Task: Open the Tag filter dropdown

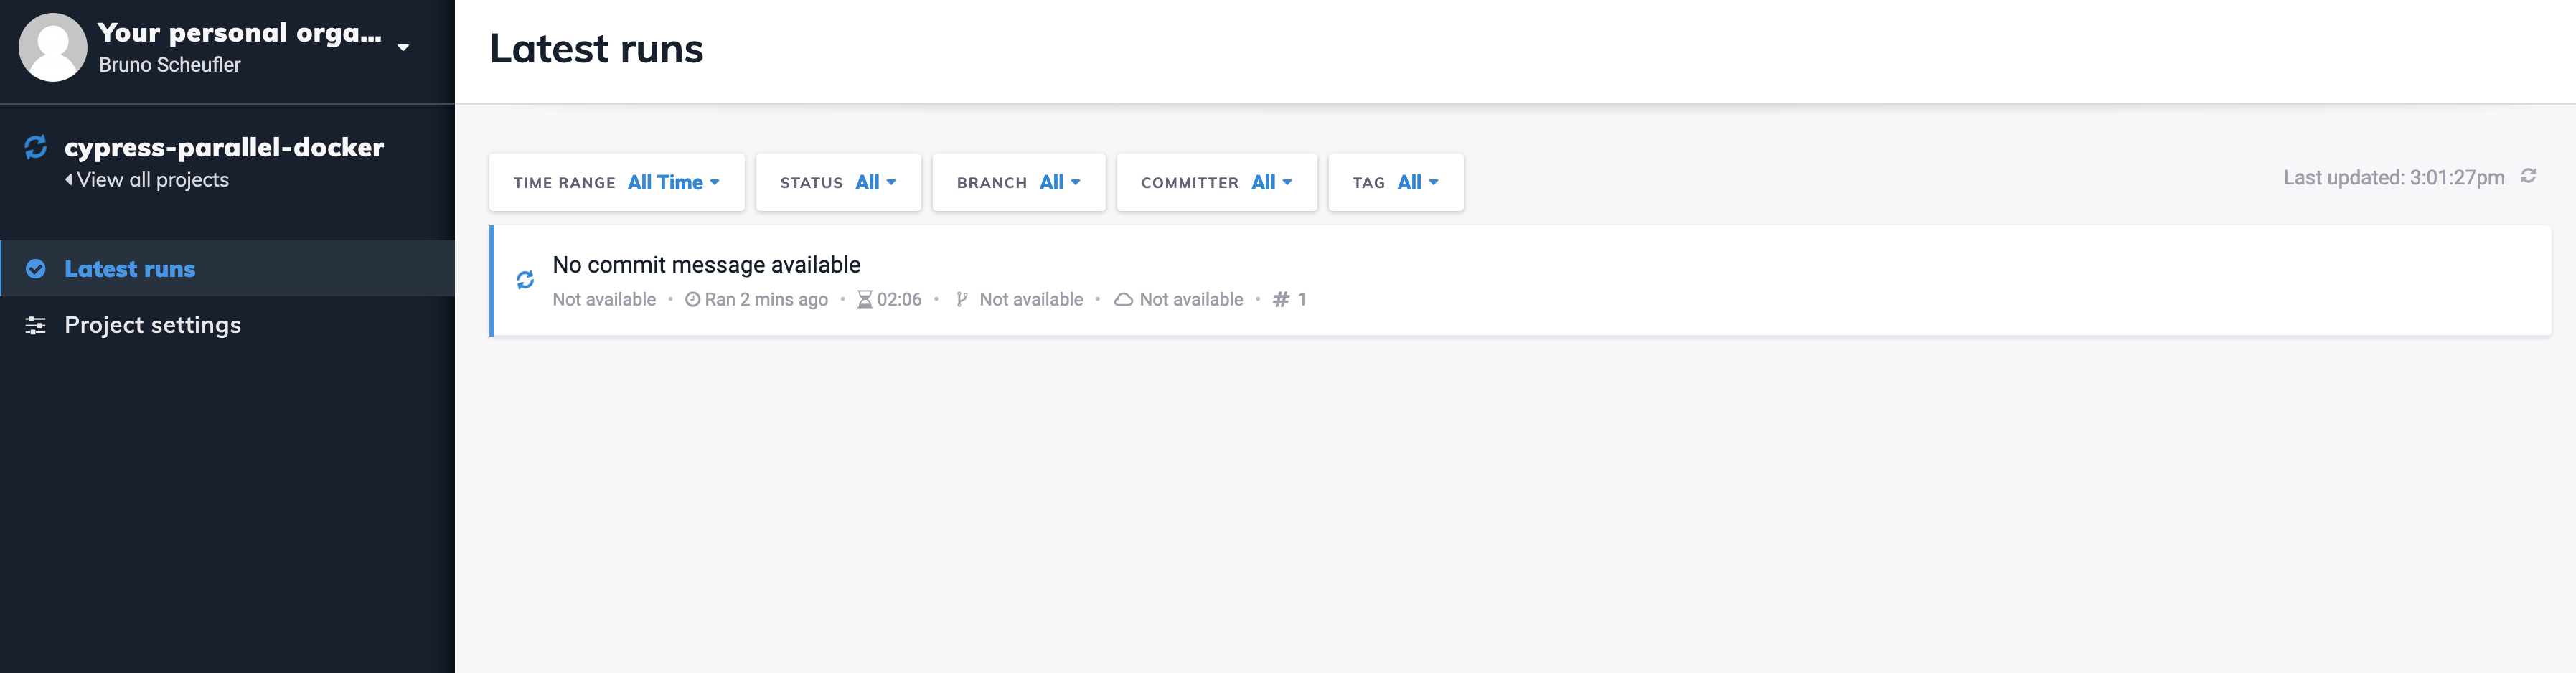Action: coord(1395,182)
